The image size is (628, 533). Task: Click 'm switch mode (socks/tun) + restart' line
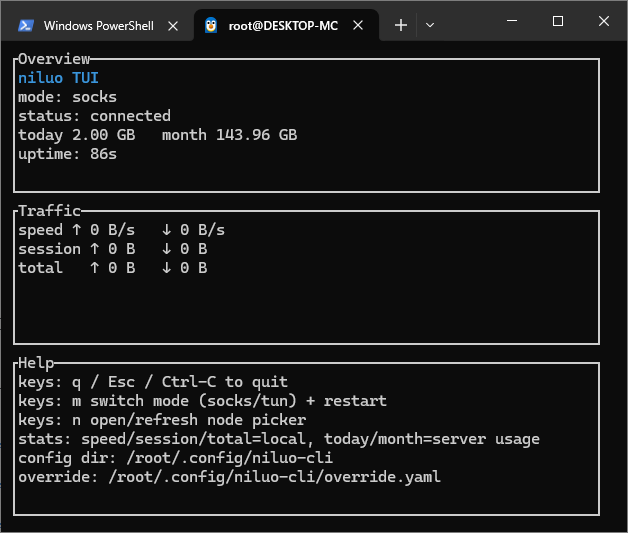pyautogui.click(x=203, y=401)
